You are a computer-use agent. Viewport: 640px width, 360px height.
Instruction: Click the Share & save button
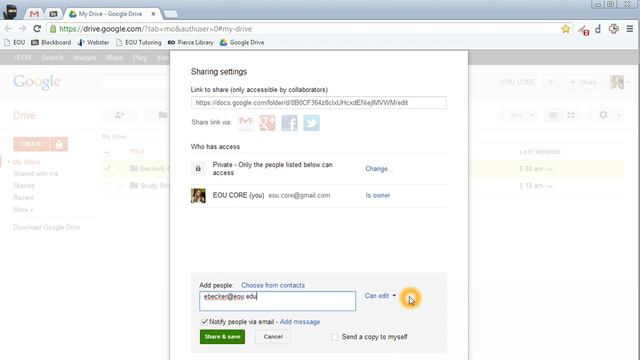222,337
